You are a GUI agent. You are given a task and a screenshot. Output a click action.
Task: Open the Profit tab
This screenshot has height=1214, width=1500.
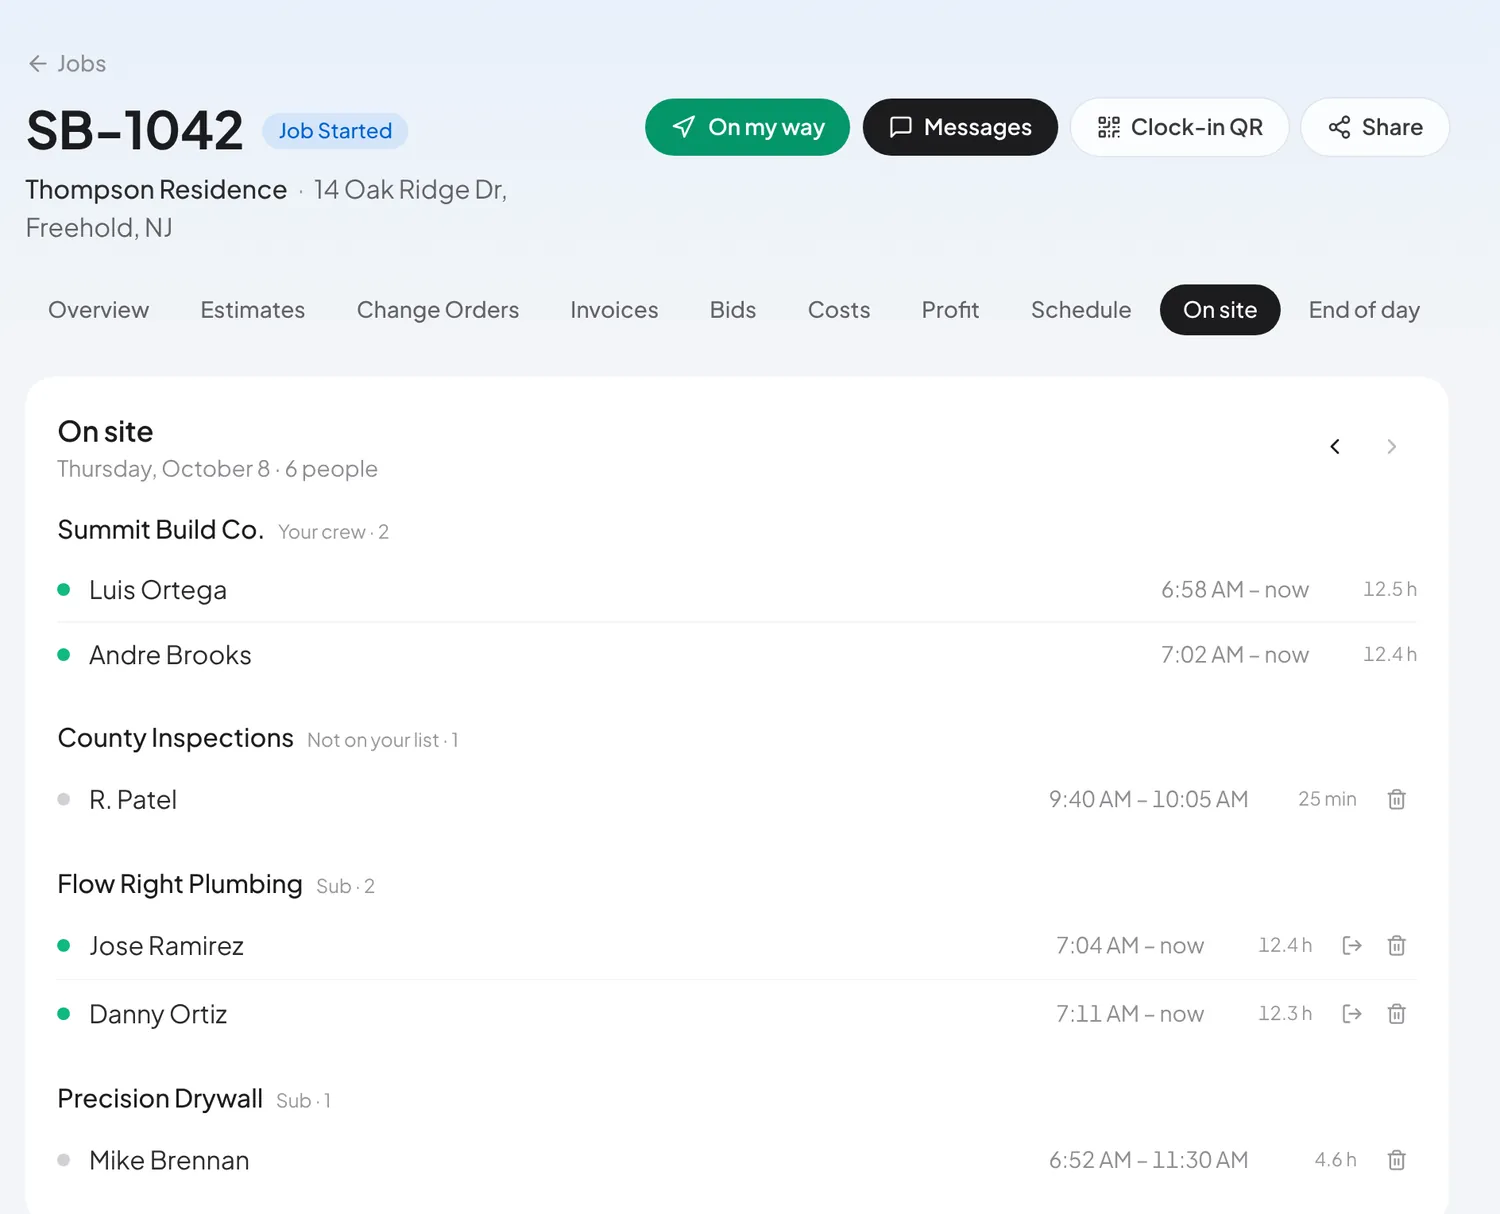[x=950, y=310]
